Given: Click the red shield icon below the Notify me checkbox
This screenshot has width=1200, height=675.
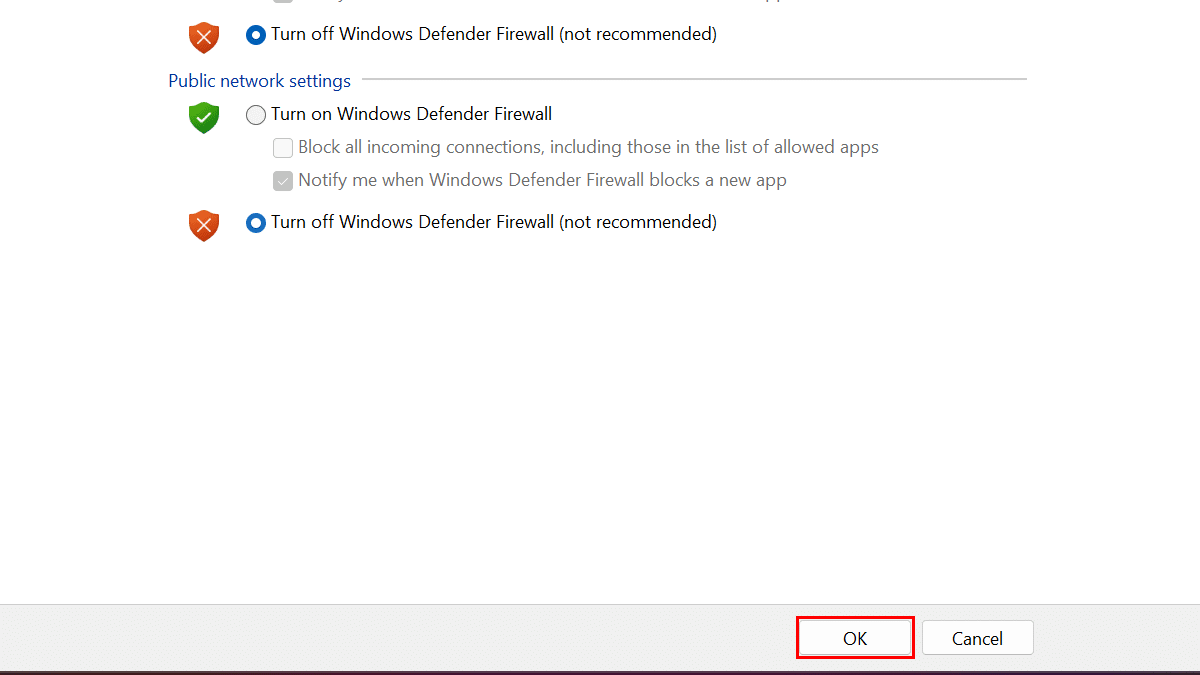Looking at the screenshot, I should 204,224.
